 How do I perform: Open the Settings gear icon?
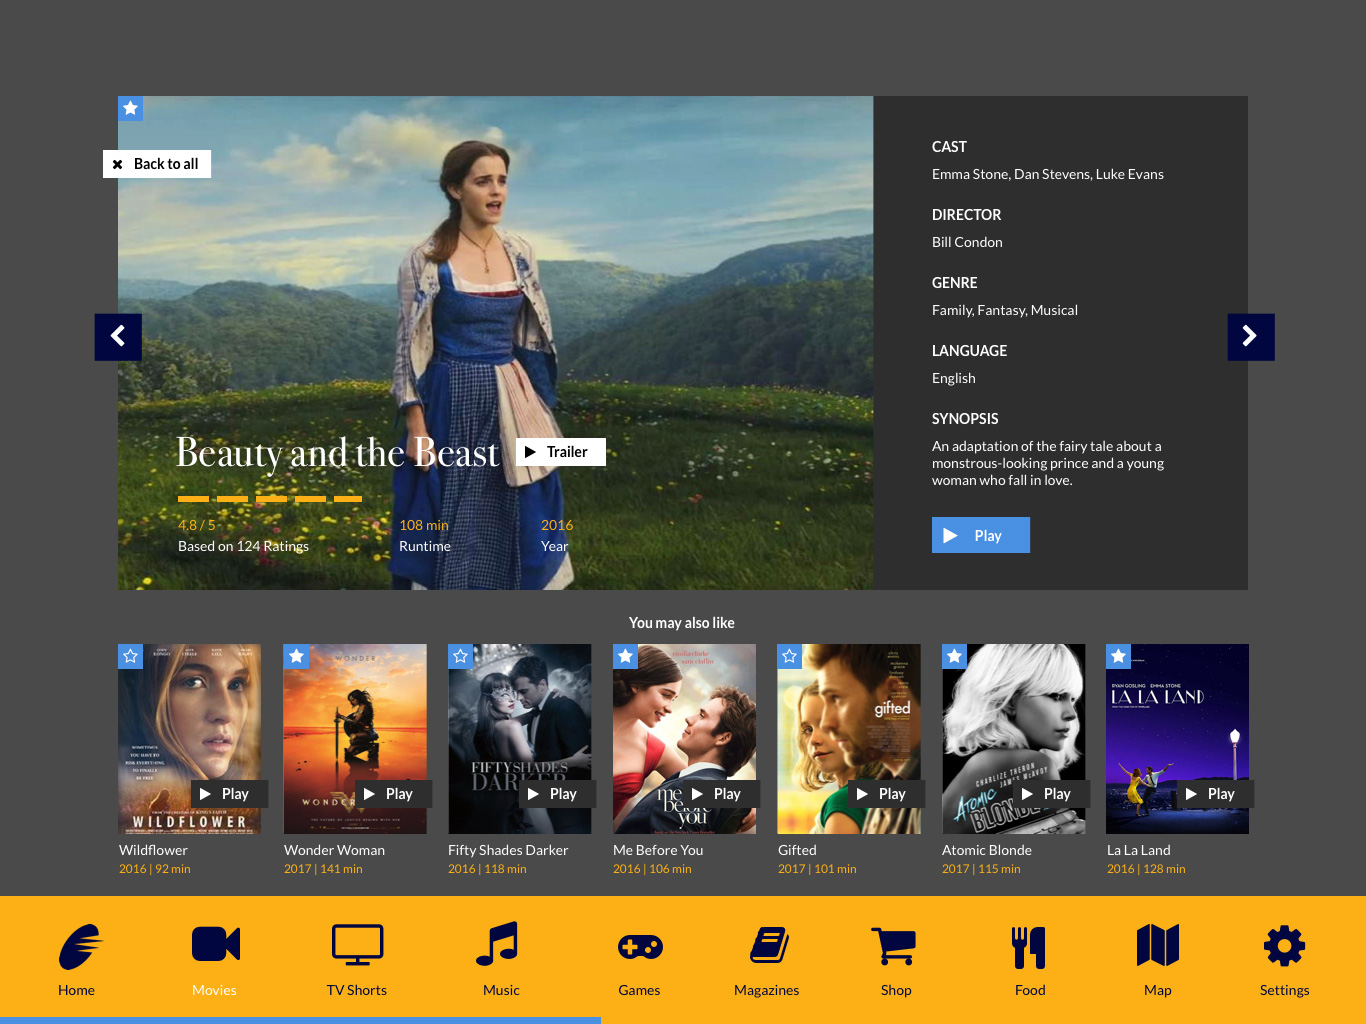(1284, 946)
